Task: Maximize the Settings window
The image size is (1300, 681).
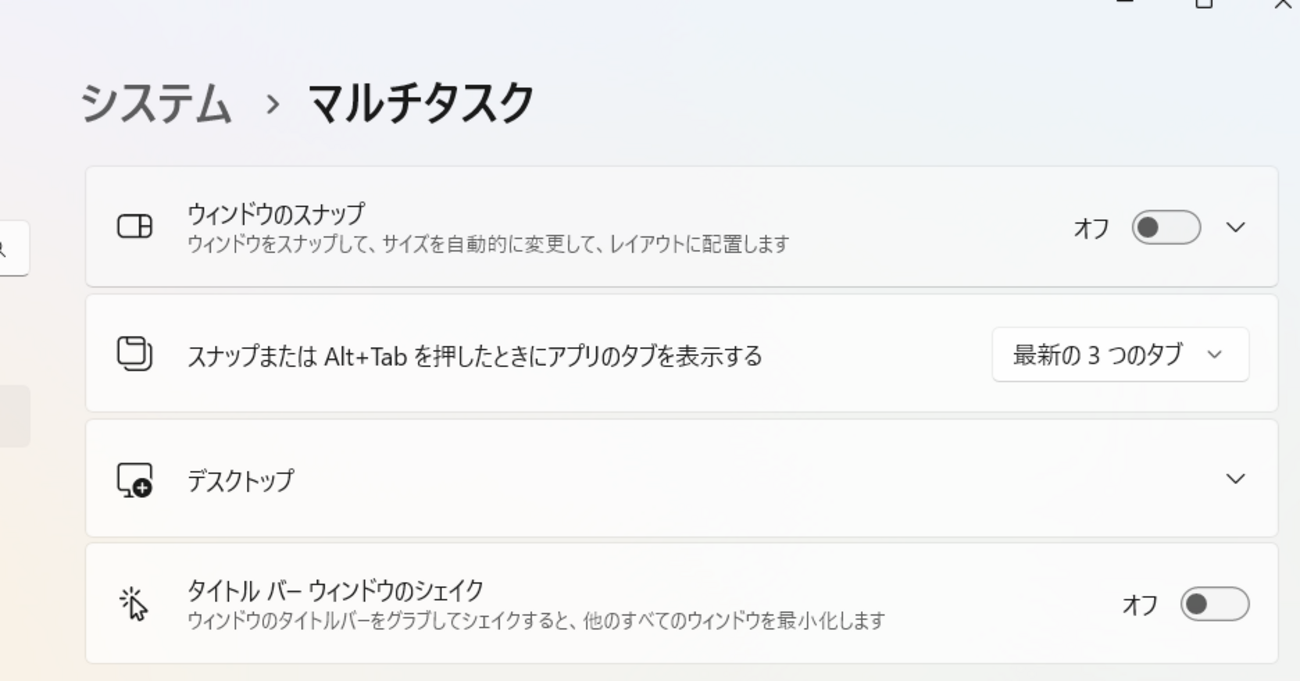Action: coord(1204,4)
